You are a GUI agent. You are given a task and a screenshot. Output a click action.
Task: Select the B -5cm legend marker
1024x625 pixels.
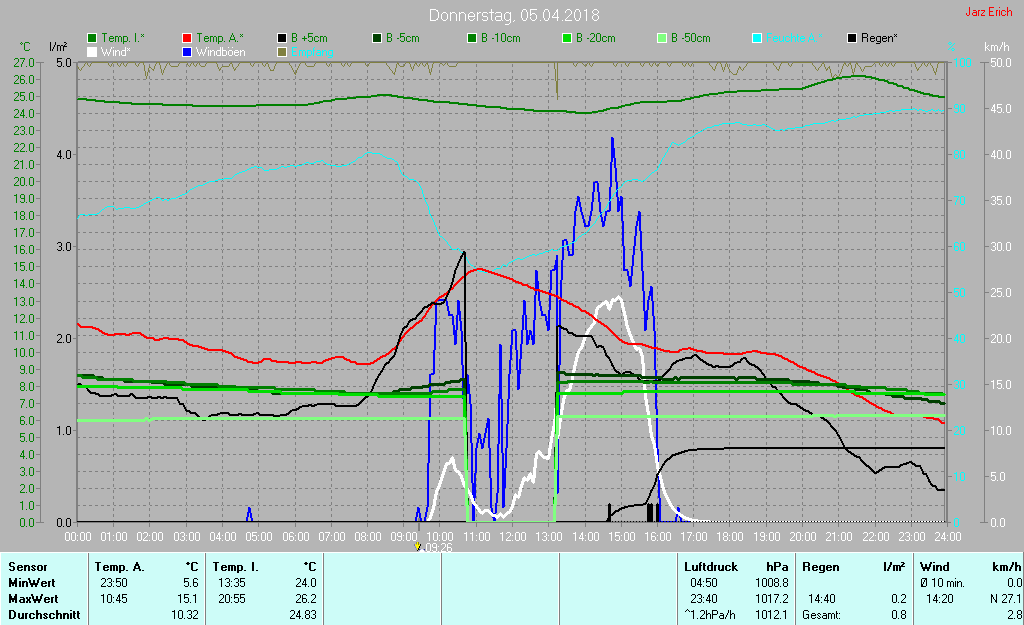pos(378,38)
